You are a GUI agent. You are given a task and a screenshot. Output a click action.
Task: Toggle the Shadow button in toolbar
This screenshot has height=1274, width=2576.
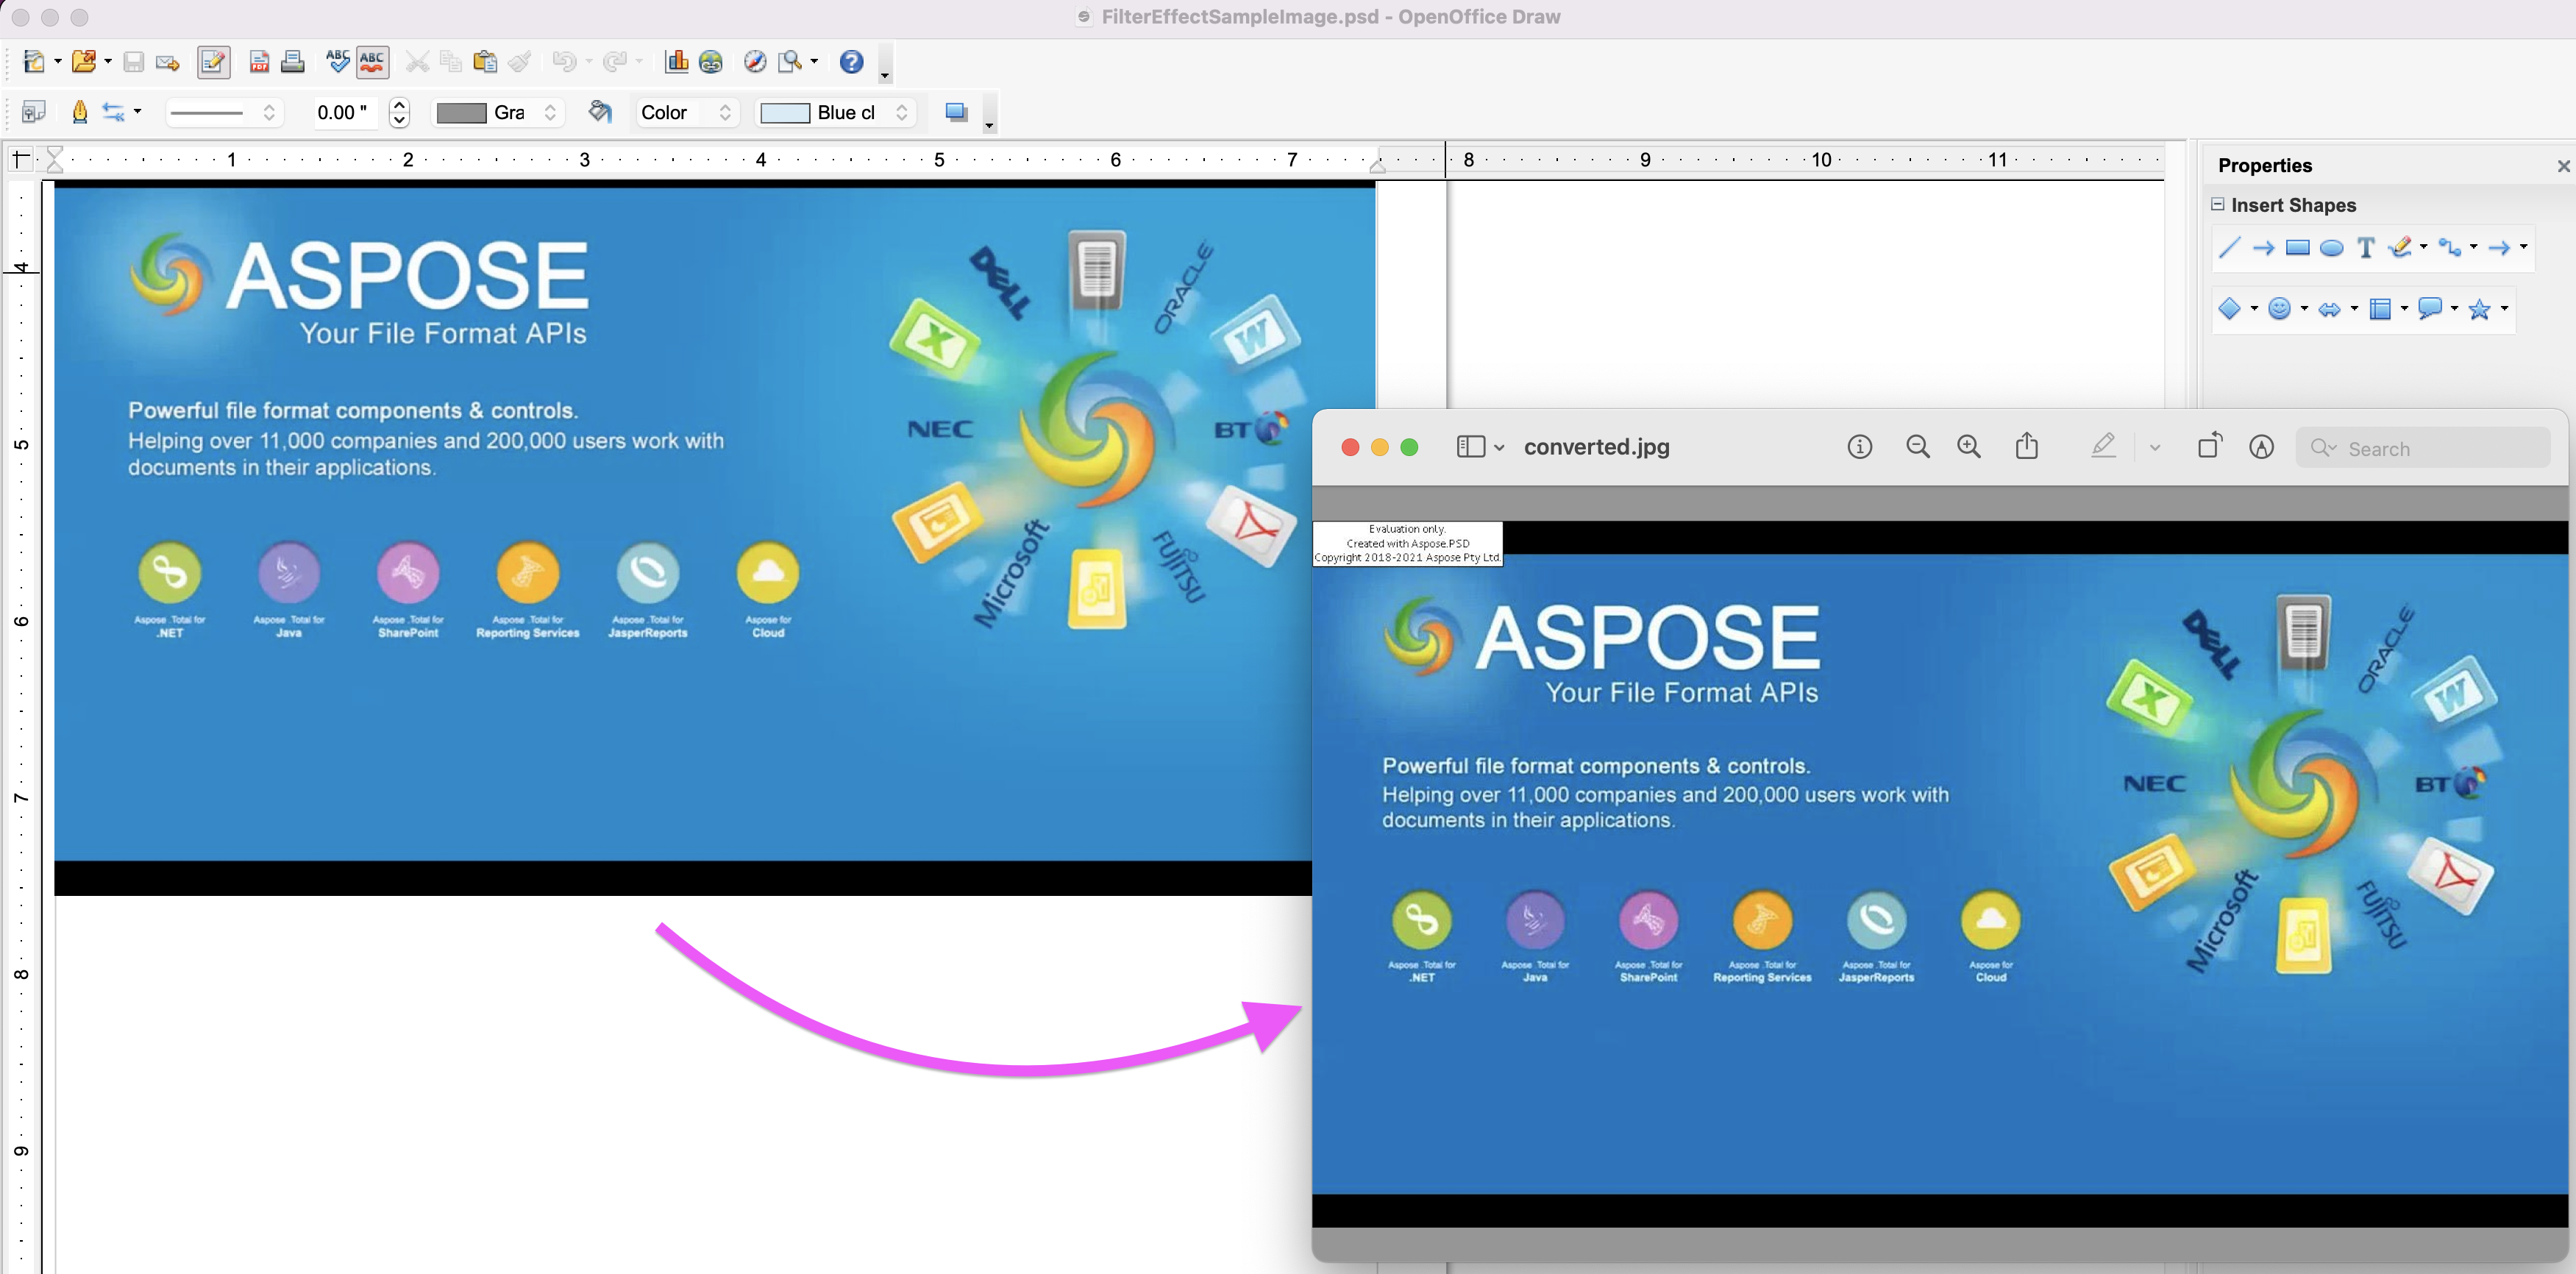point(956,112)
